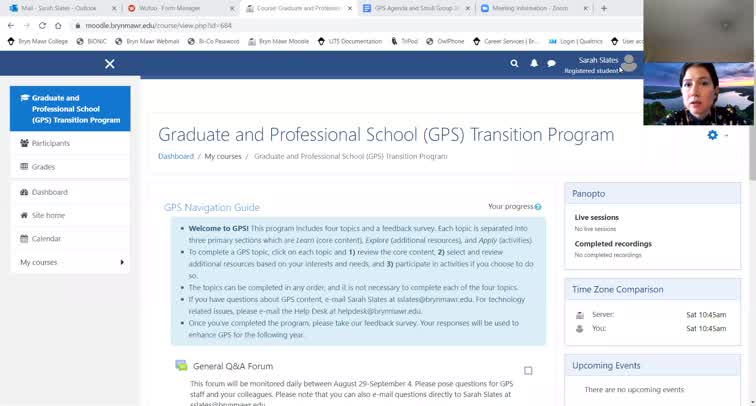
Task: Click the course settings gear icon
Action: [712, 135]
